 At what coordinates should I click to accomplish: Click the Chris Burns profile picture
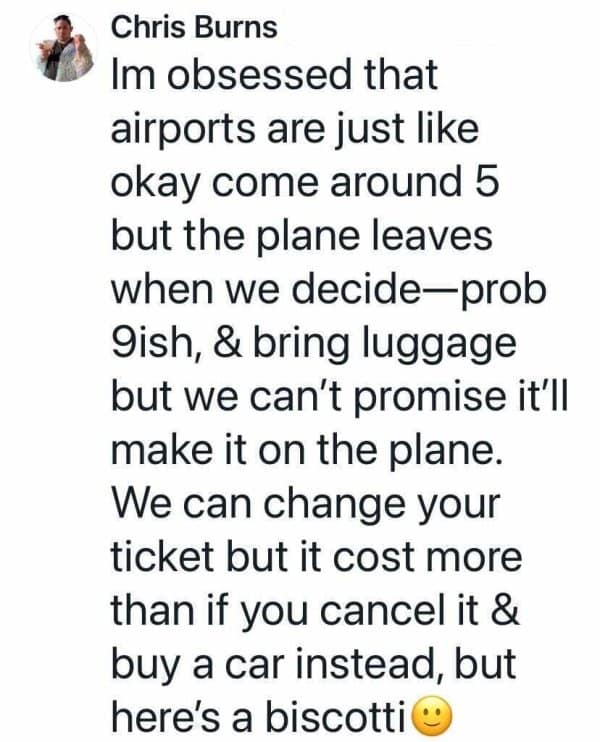[59, 50]
